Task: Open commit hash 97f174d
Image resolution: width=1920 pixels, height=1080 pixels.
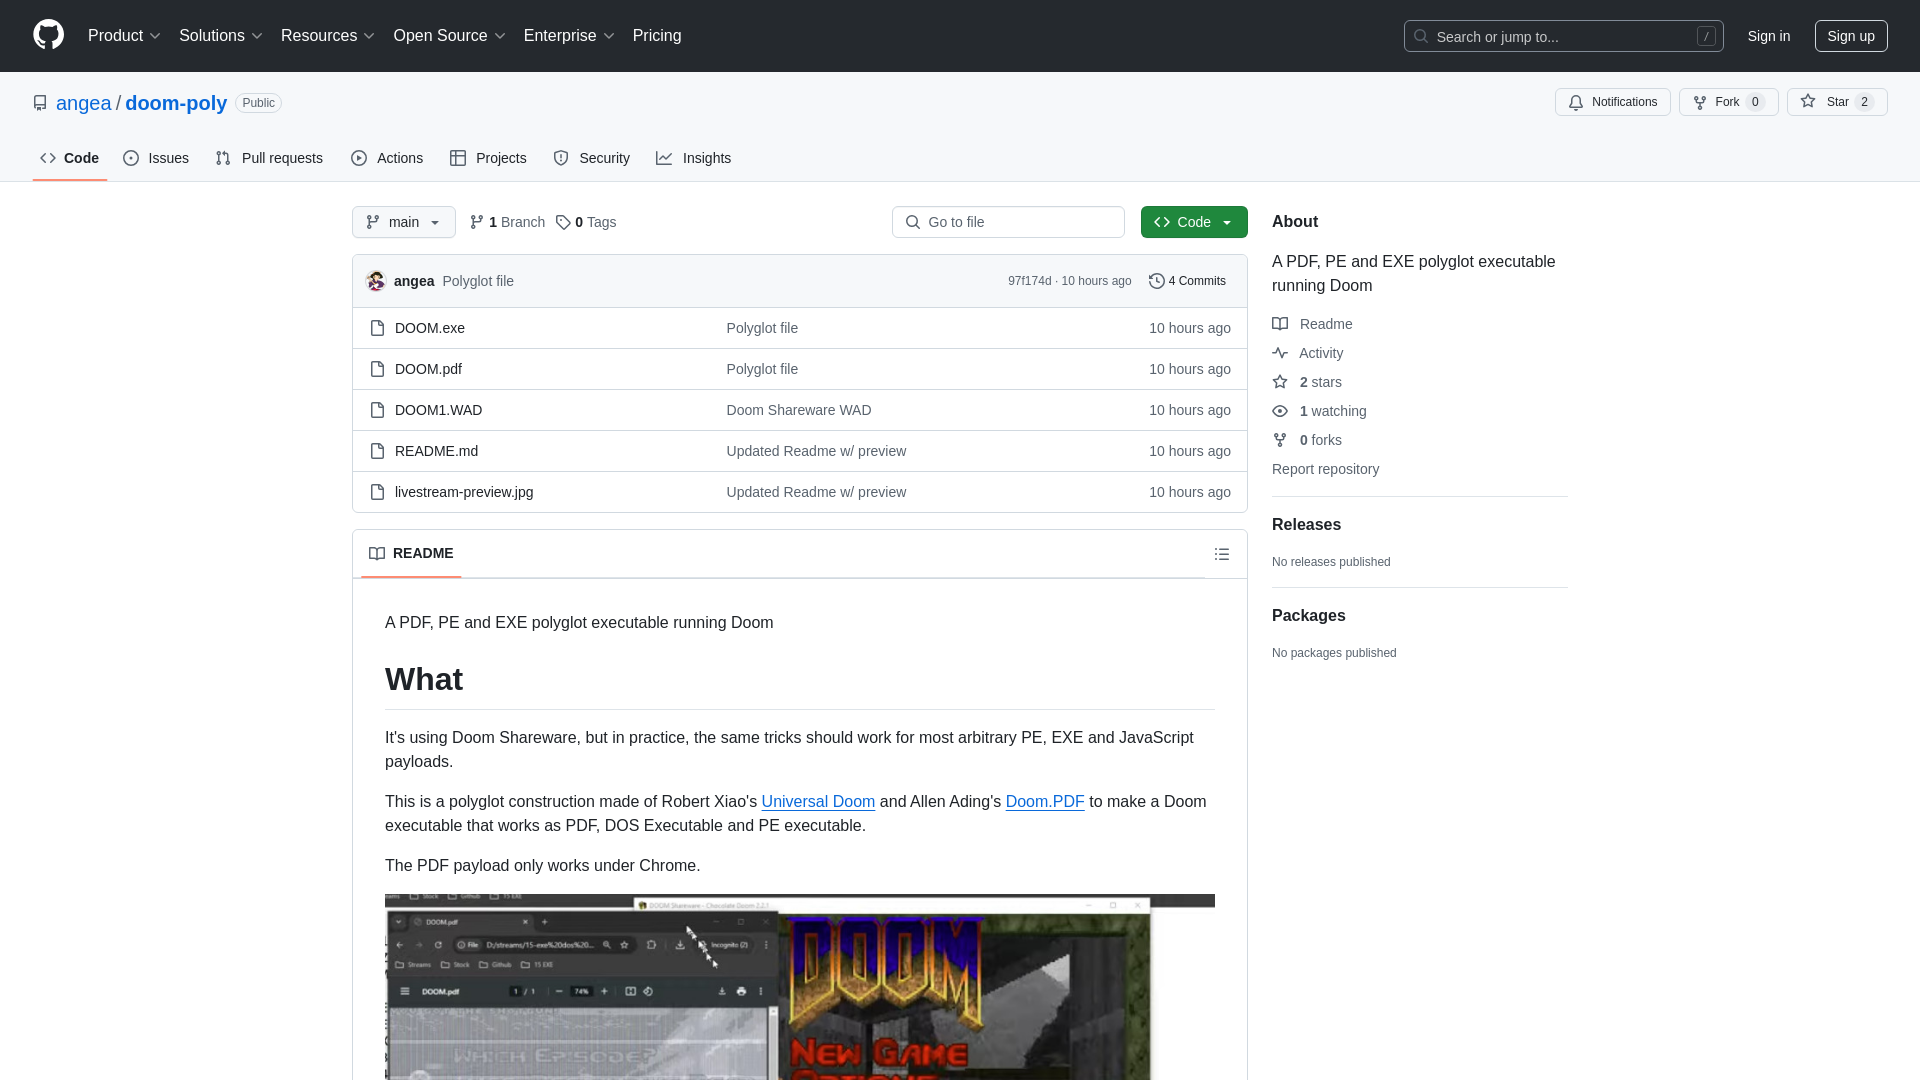Action: coord(1029,281)
